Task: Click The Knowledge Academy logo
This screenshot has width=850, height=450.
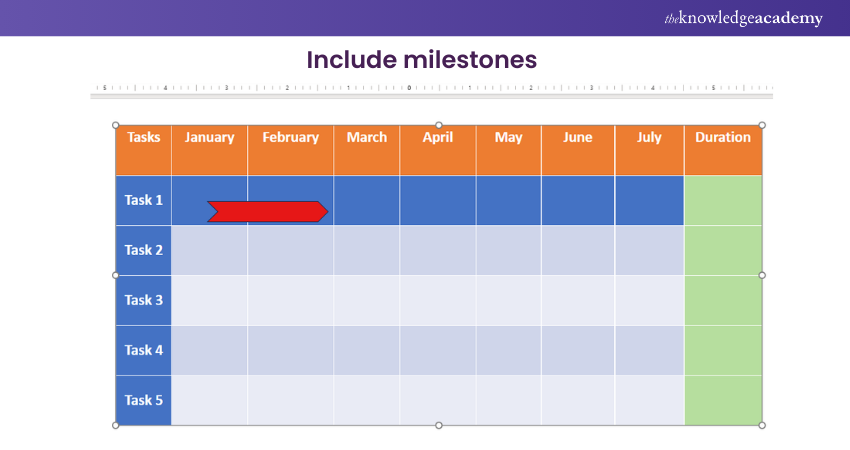Action: click(743, 18)
